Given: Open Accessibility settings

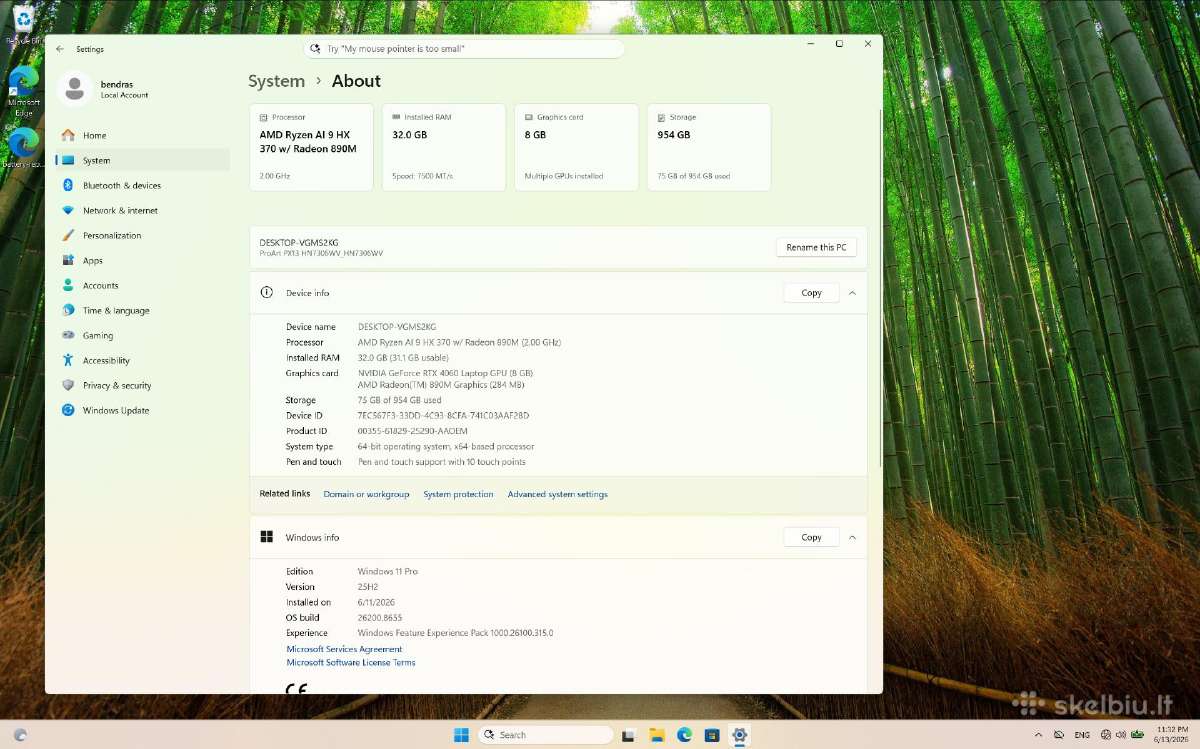Looking at the screenshot, I should click(143, 360).
